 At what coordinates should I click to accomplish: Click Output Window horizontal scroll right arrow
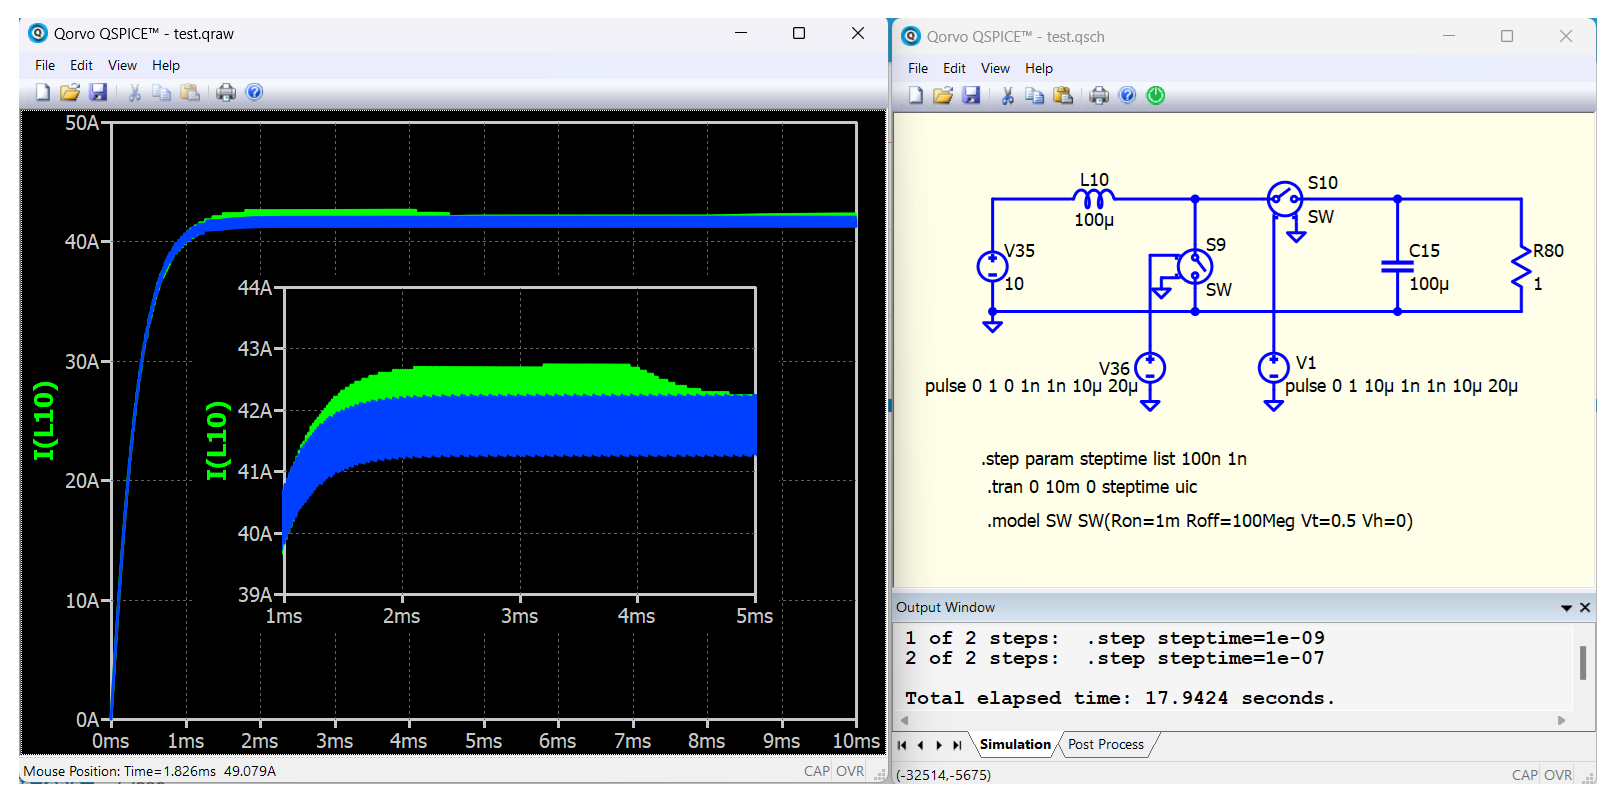[x=1562, y=720]
